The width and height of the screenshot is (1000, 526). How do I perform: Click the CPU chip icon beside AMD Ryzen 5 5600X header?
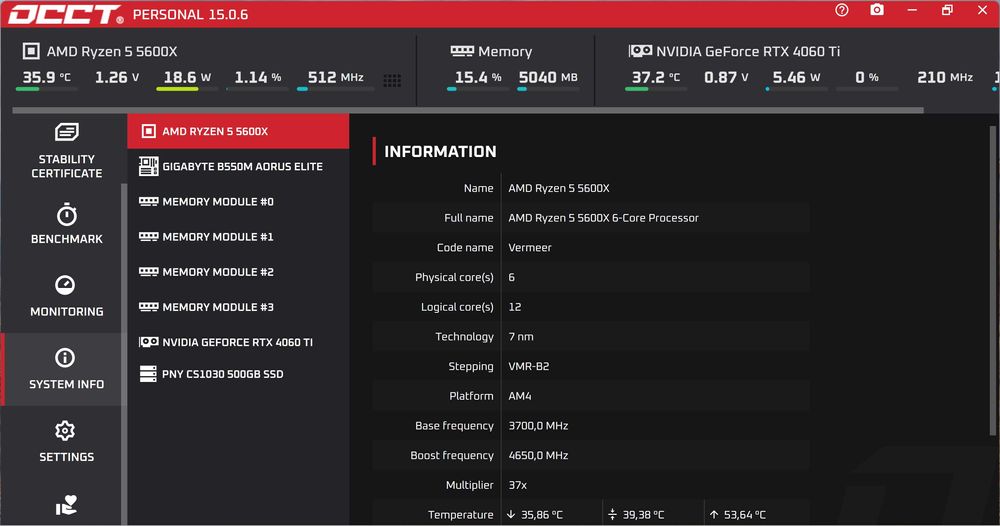click(x=31, y=51)
